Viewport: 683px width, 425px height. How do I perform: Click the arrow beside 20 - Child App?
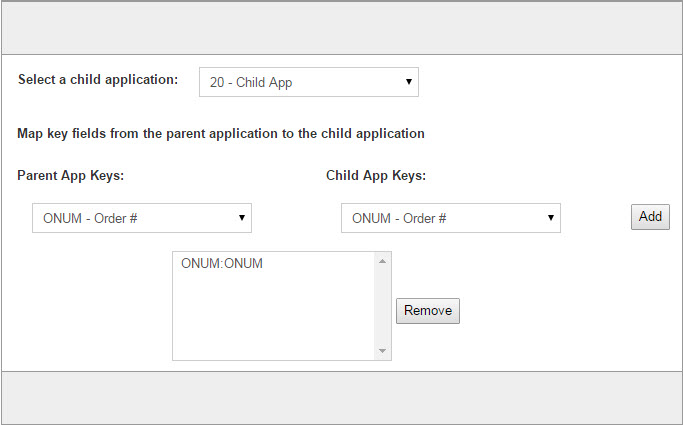click(409, 81)
